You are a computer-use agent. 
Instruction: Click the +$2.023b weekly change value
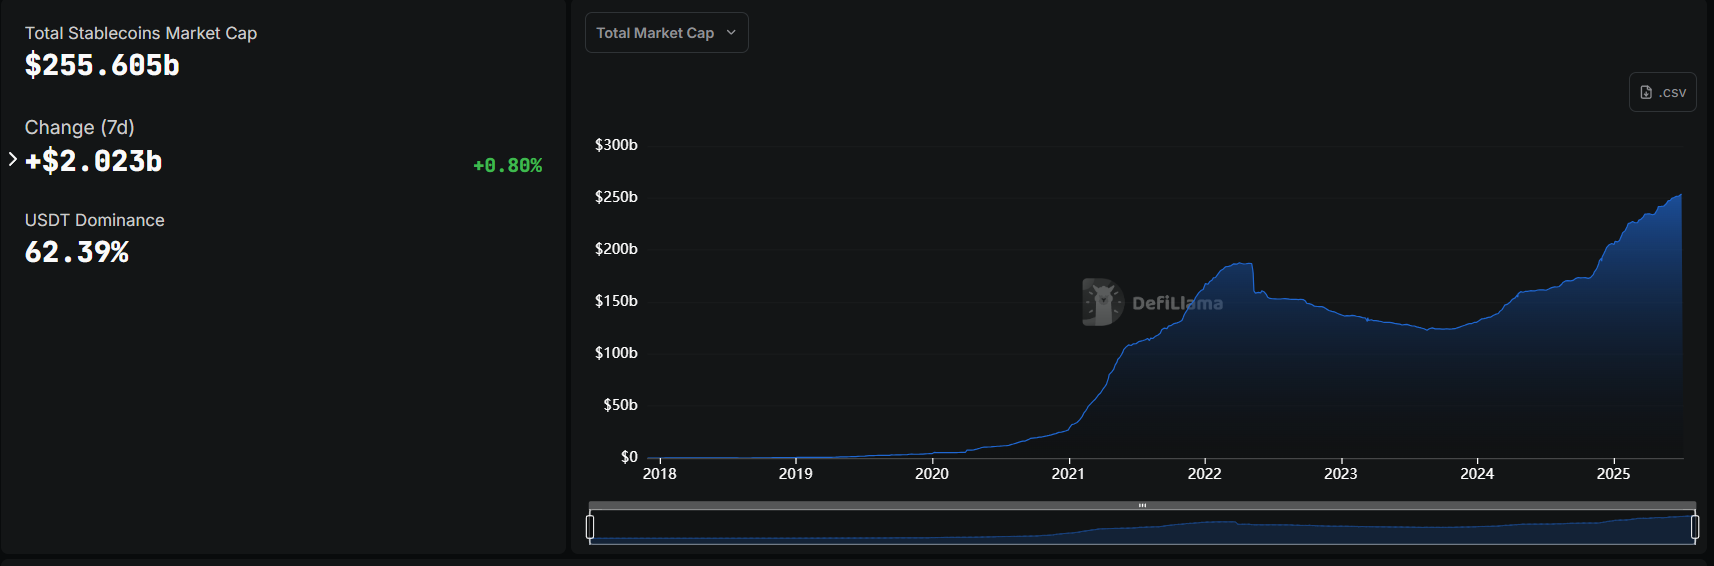tap(94, 162)
